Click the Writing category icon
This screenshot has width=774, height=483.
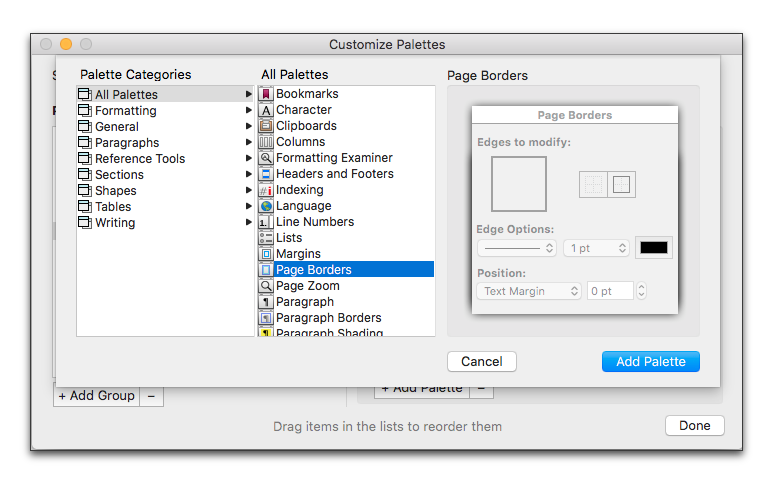[85, 223]
